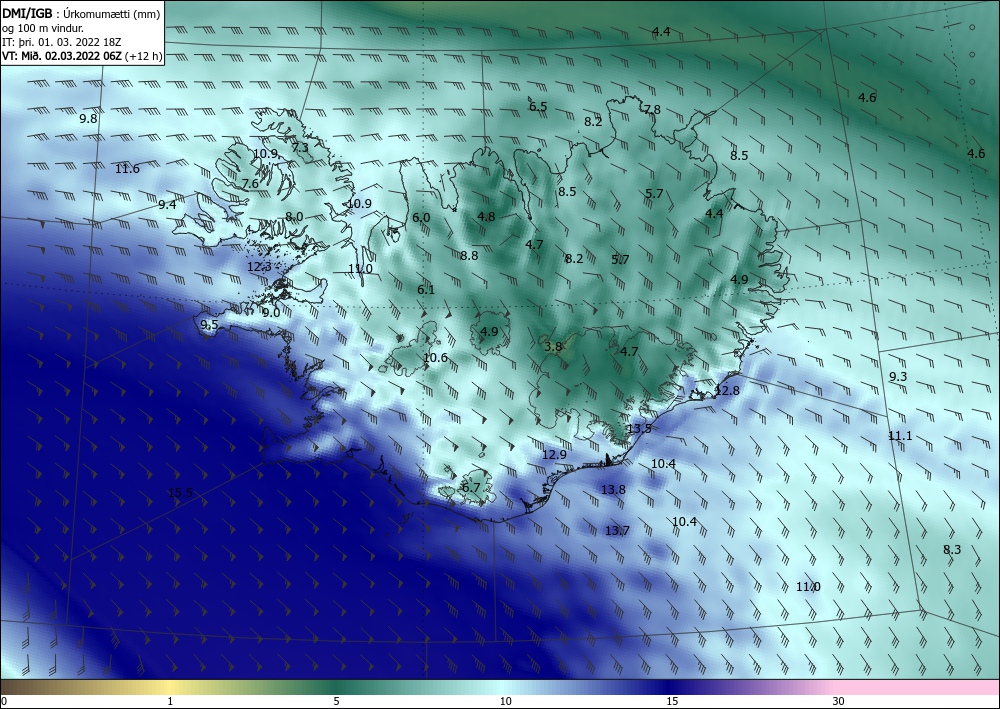Click the 'og 100 m vindur.' legend line
Viewport: 1000px width, 709px height.
(43, 28)
